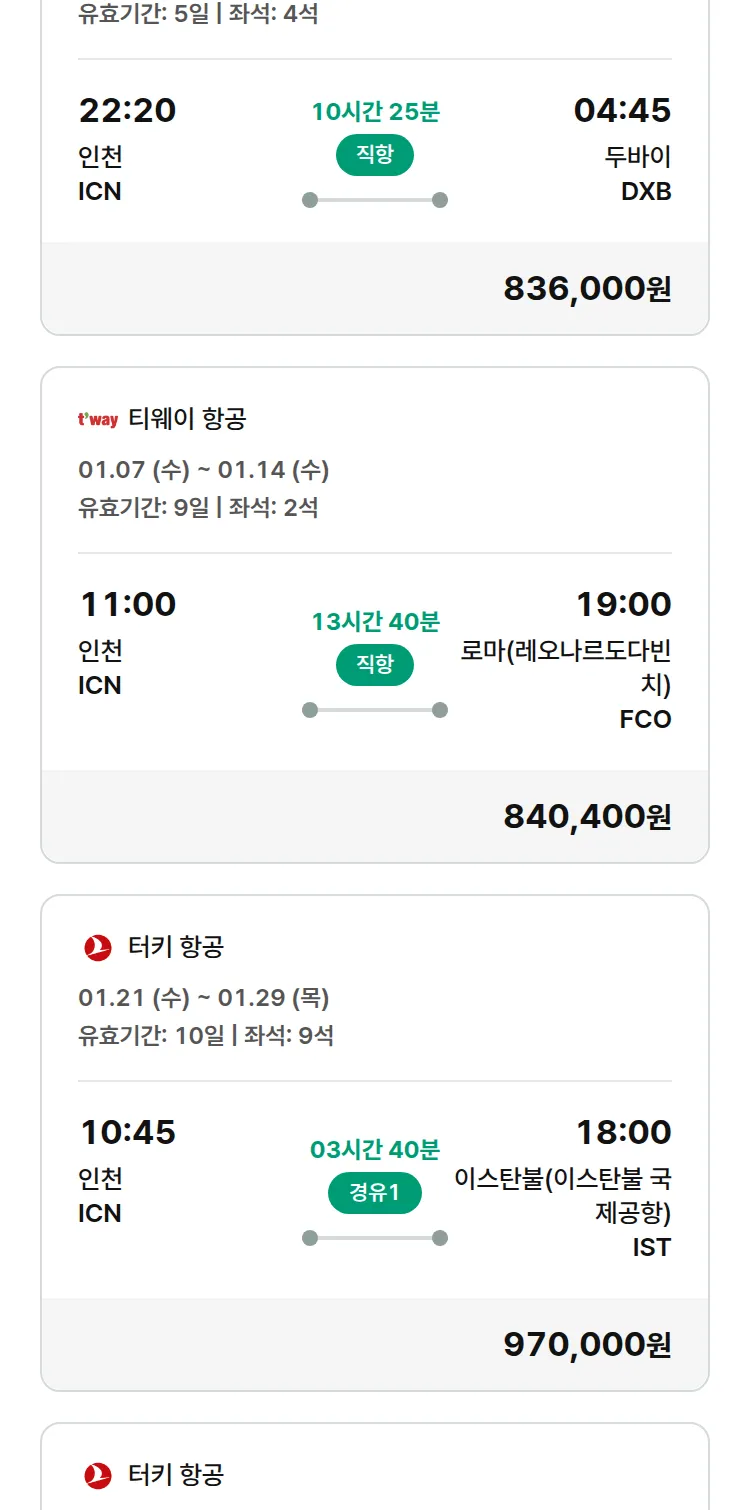Choose the 970,000원 Istanbul fare
The image size is (750, 1510).
pyautogui.click(x=587, y=1345)
